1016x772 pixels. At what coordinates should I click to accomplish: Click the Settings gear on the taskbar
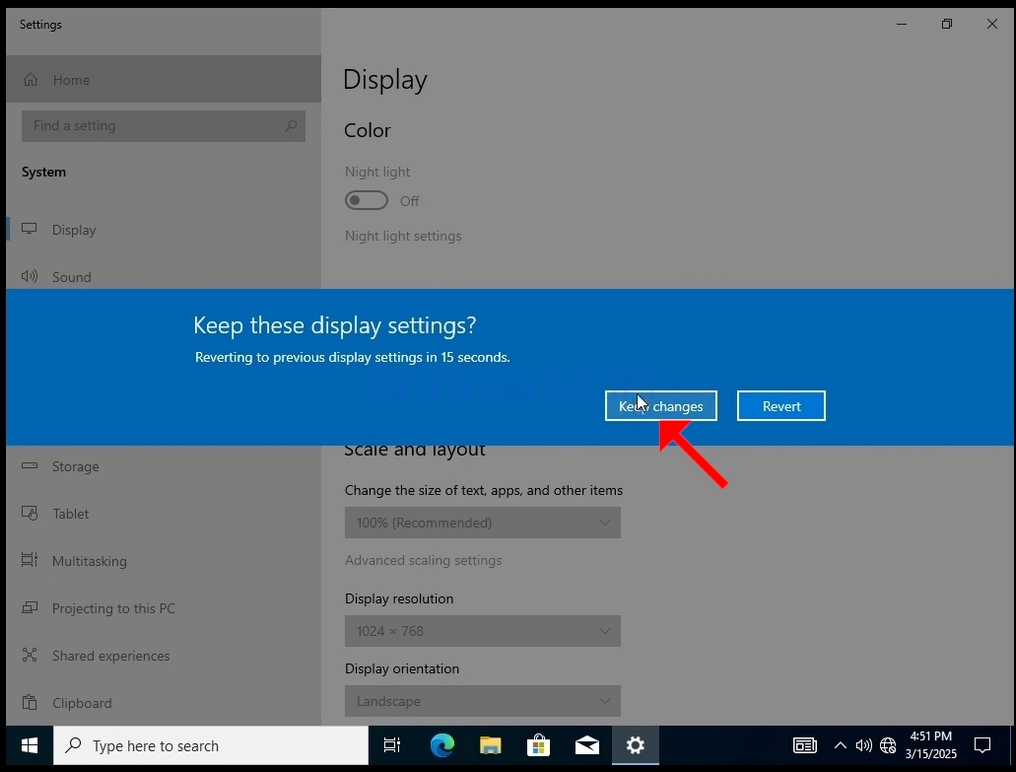point(635,745)
